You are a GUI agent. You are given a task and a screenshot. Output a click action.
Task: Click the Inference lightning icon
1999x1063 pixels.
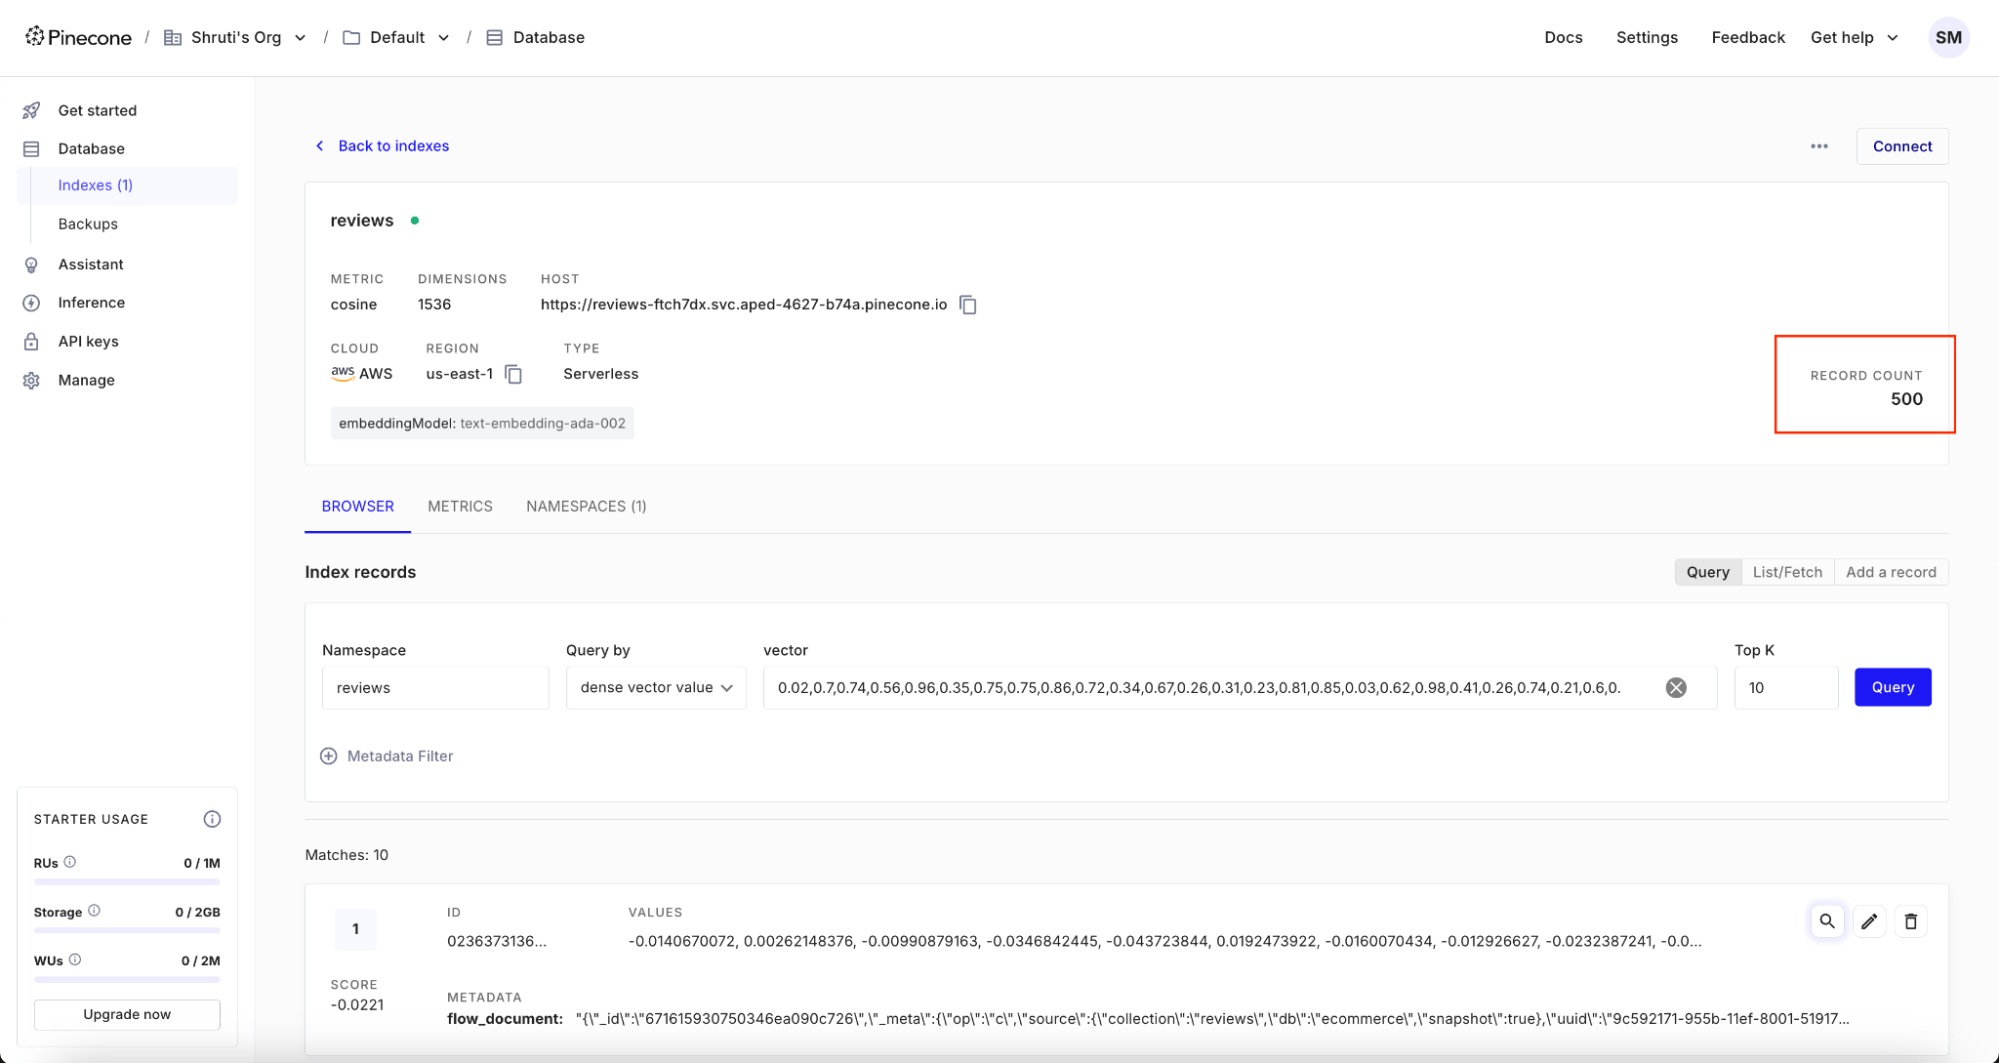coord(31,303)
